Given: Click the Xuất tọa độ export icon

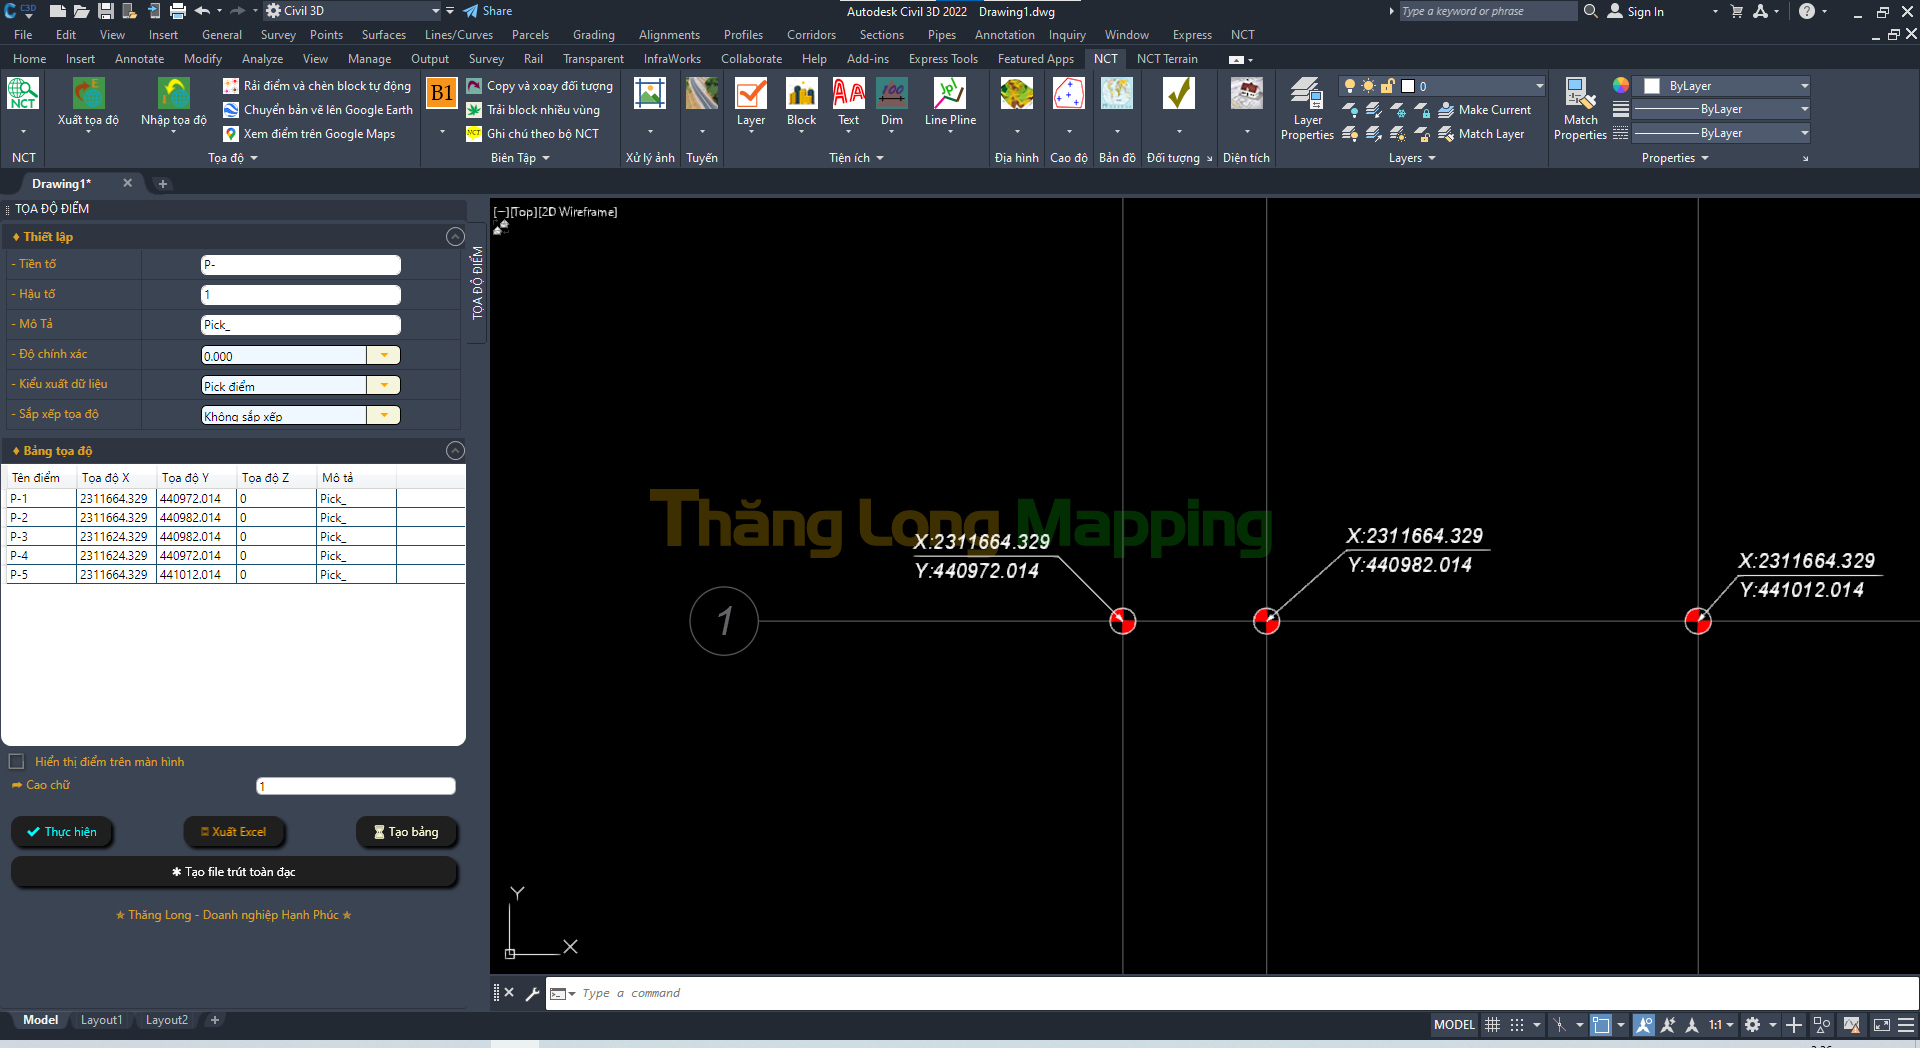Looking at the screenshot, I should coord(88,95).
